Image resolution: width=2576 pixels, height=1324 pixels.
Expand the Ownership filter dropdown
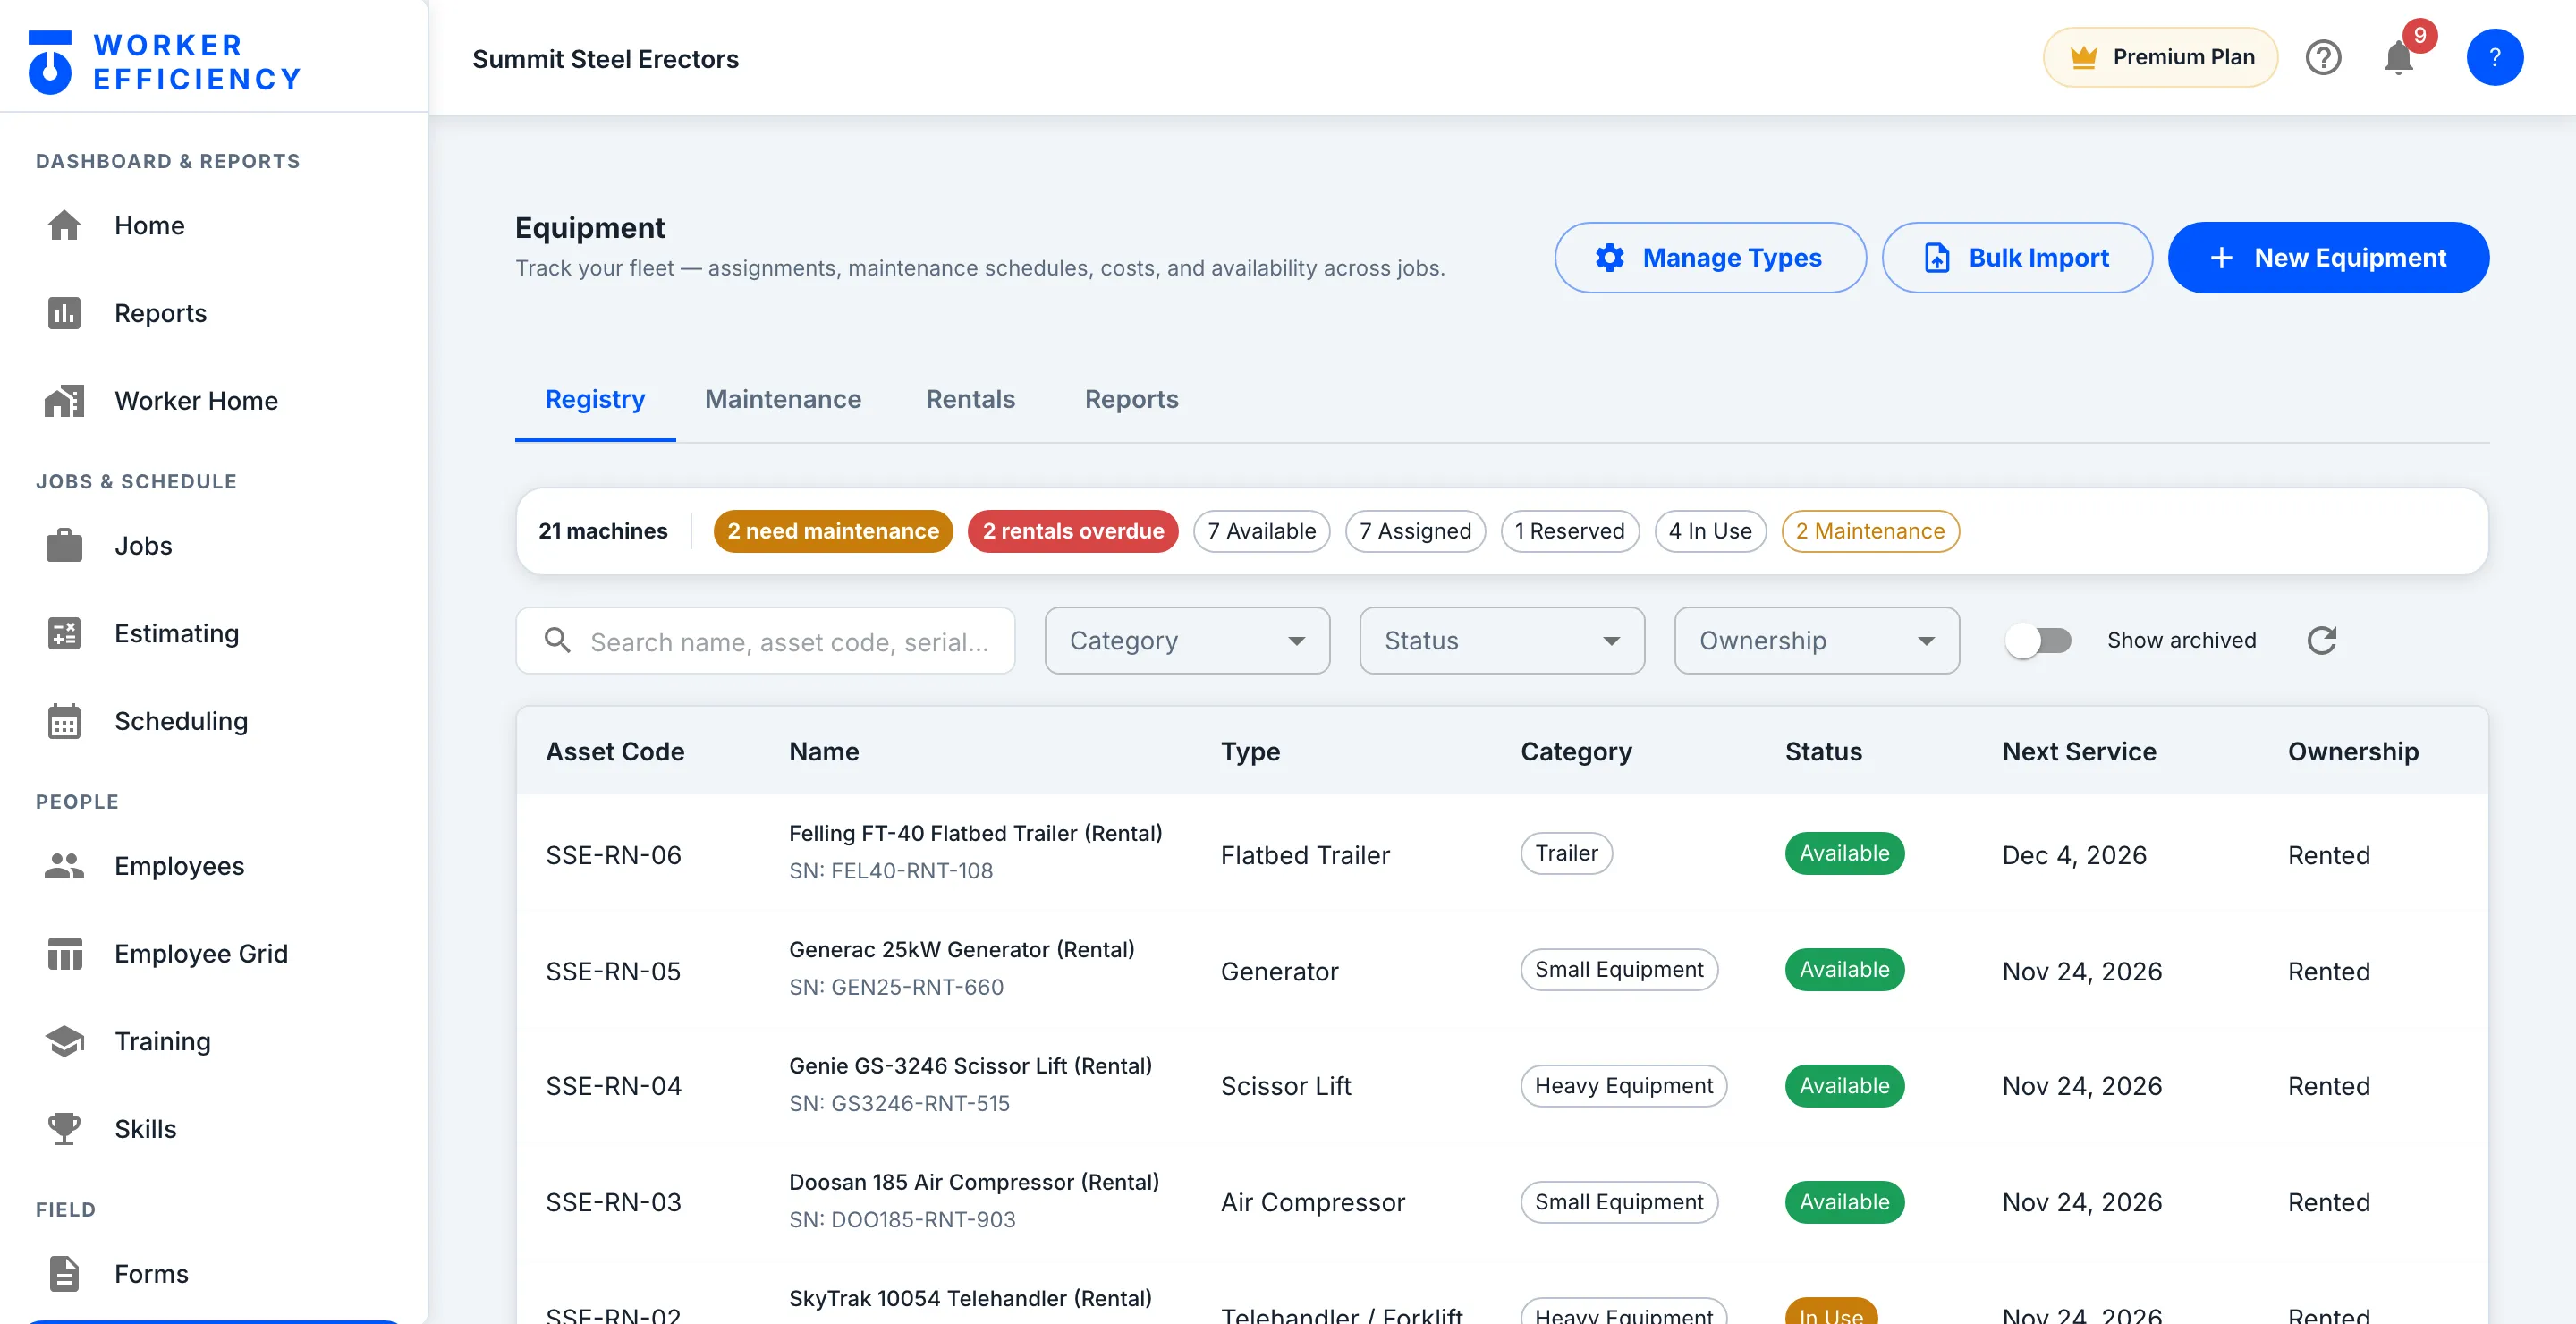coord(1816,640)
